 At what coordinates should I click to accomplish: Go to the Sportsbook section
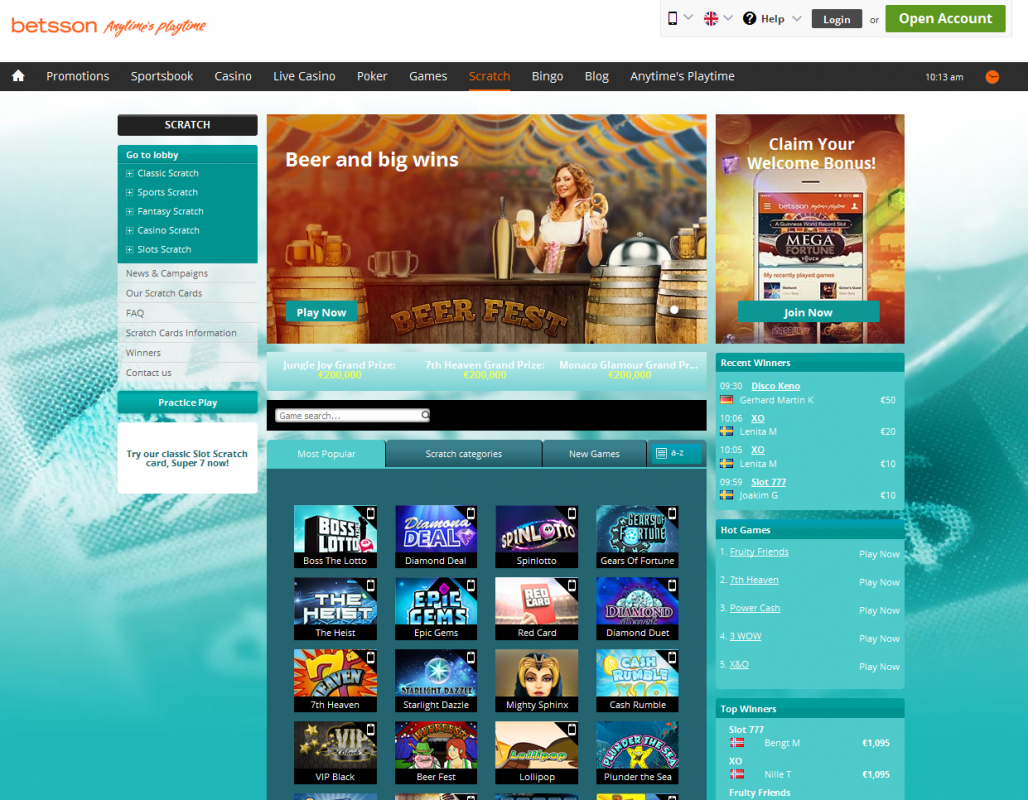tap(162, 76)
